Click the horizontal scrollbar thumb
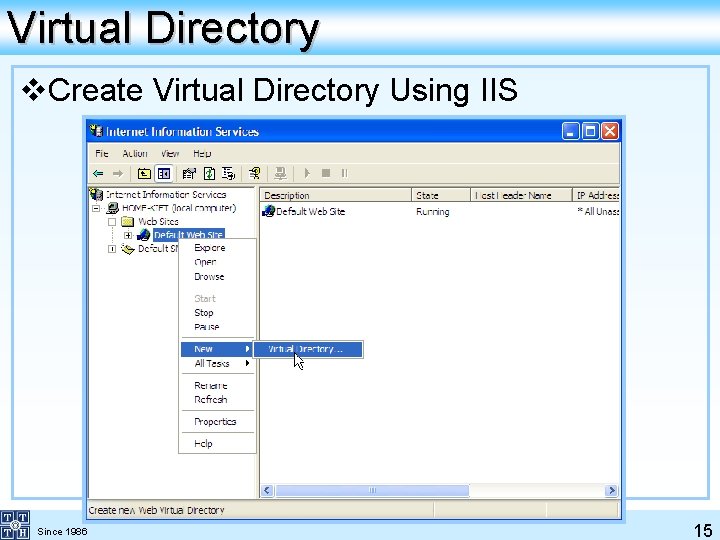The width and height of the screenshot is (720, 540). 372,490
